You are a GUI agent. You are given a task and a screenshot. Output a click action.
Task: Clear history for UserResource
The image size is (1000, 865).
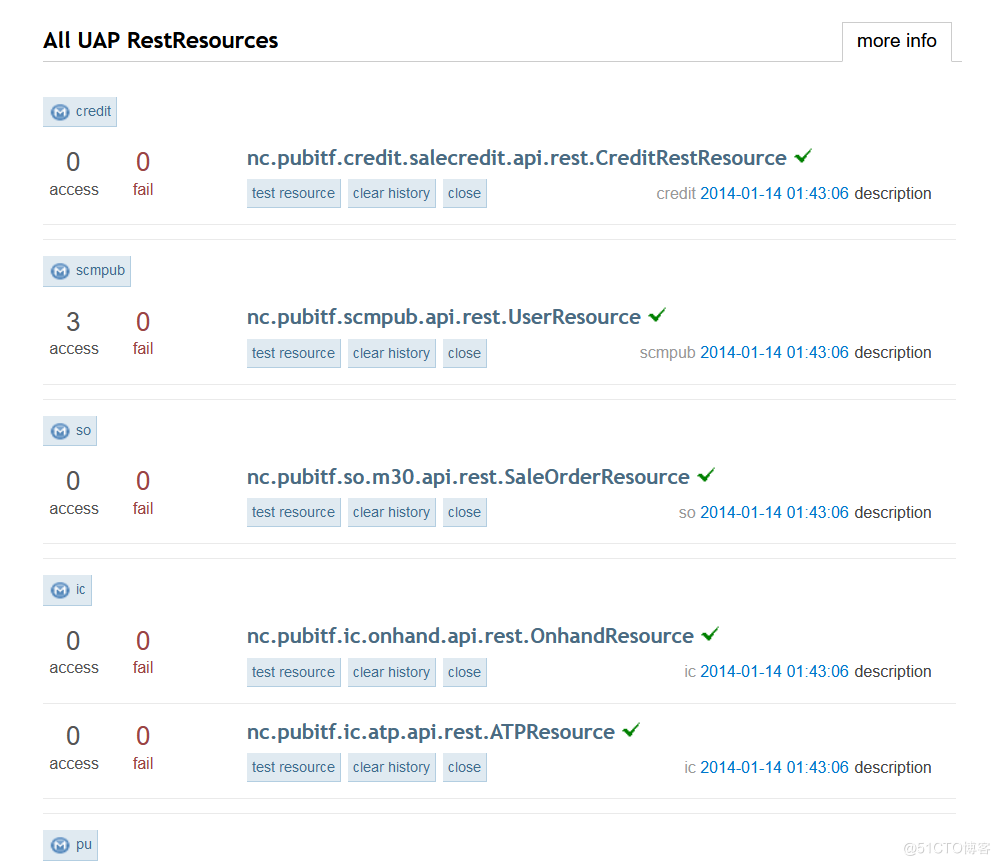391,353
